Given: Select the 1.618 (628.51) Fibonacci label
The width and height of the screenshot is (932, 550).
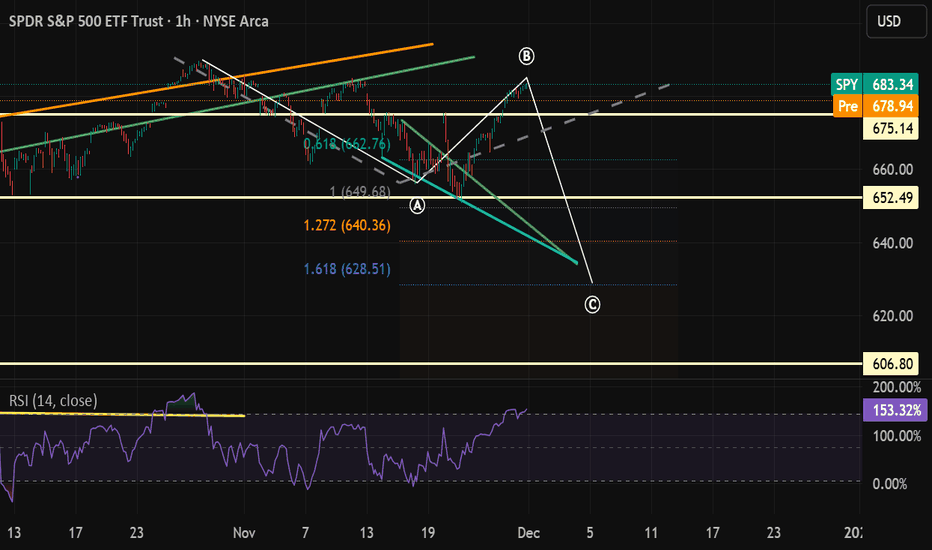Looking at the screenshot, I should [x=347, y=269].
